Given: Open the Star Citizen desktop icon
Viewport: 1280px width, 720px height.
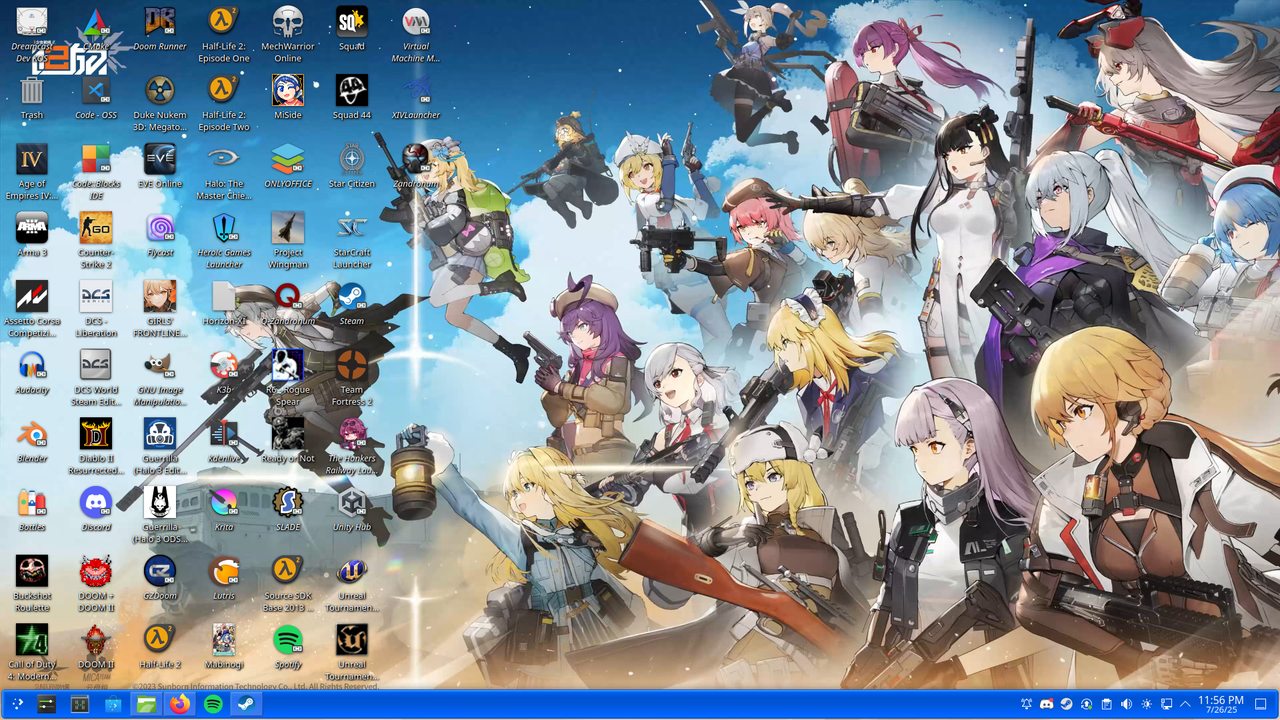Looking at the screenshot, I should (x=352, y=160).
